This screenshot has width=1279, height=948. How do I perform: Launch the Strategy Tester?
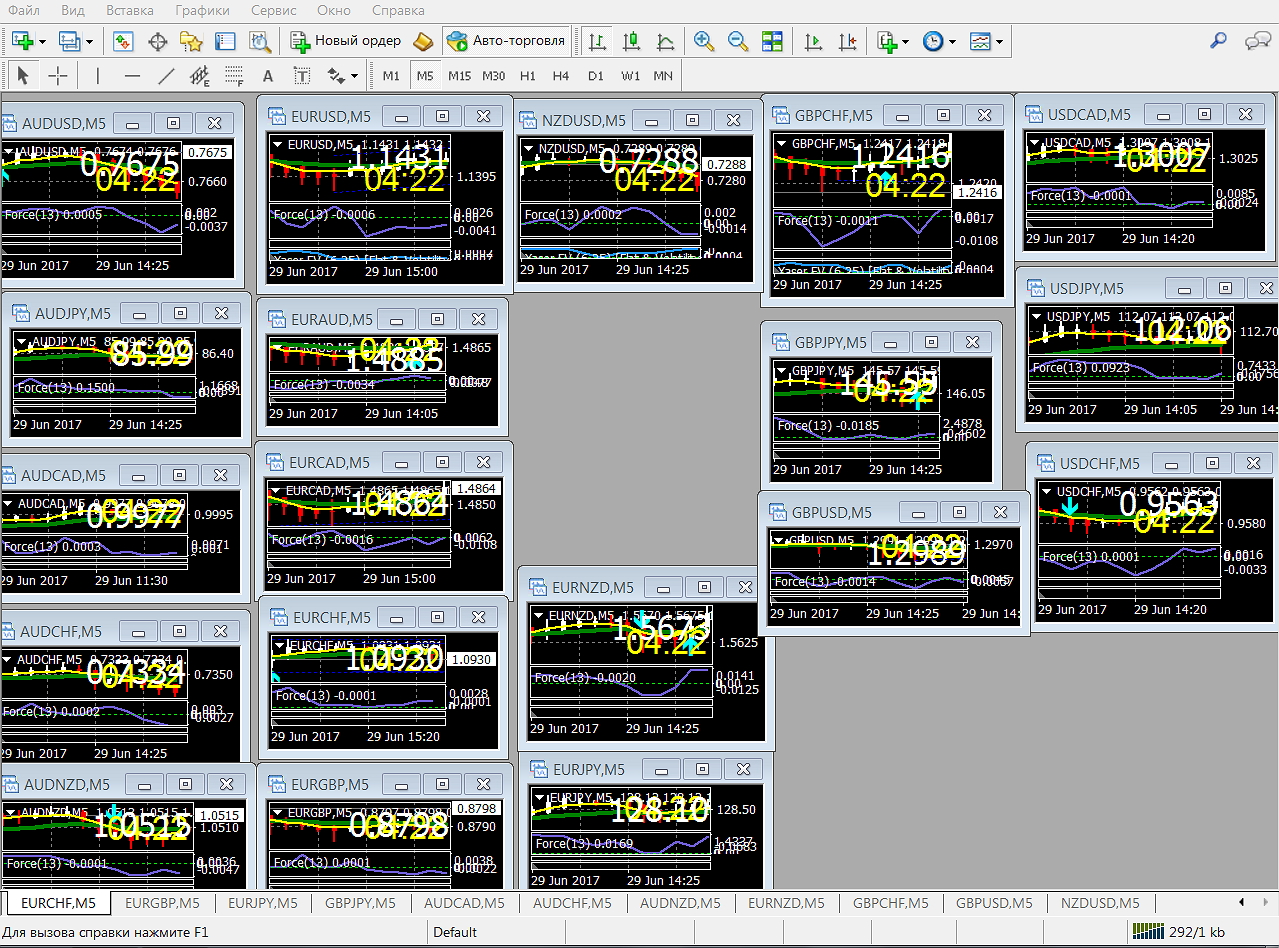tap(260, 41)
